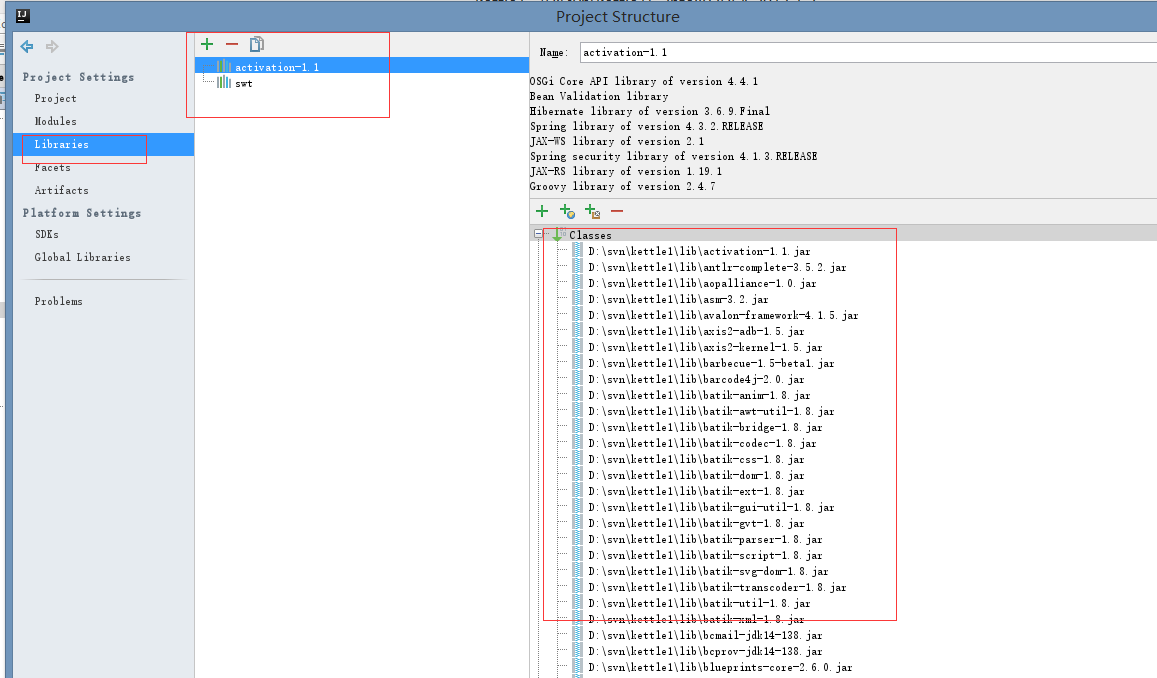Remove the selected library with the minus icon

(x=231, y=44)
